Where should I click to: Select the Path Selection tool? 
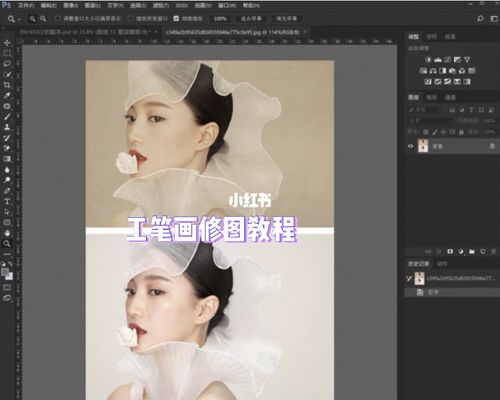pos(7,212)
